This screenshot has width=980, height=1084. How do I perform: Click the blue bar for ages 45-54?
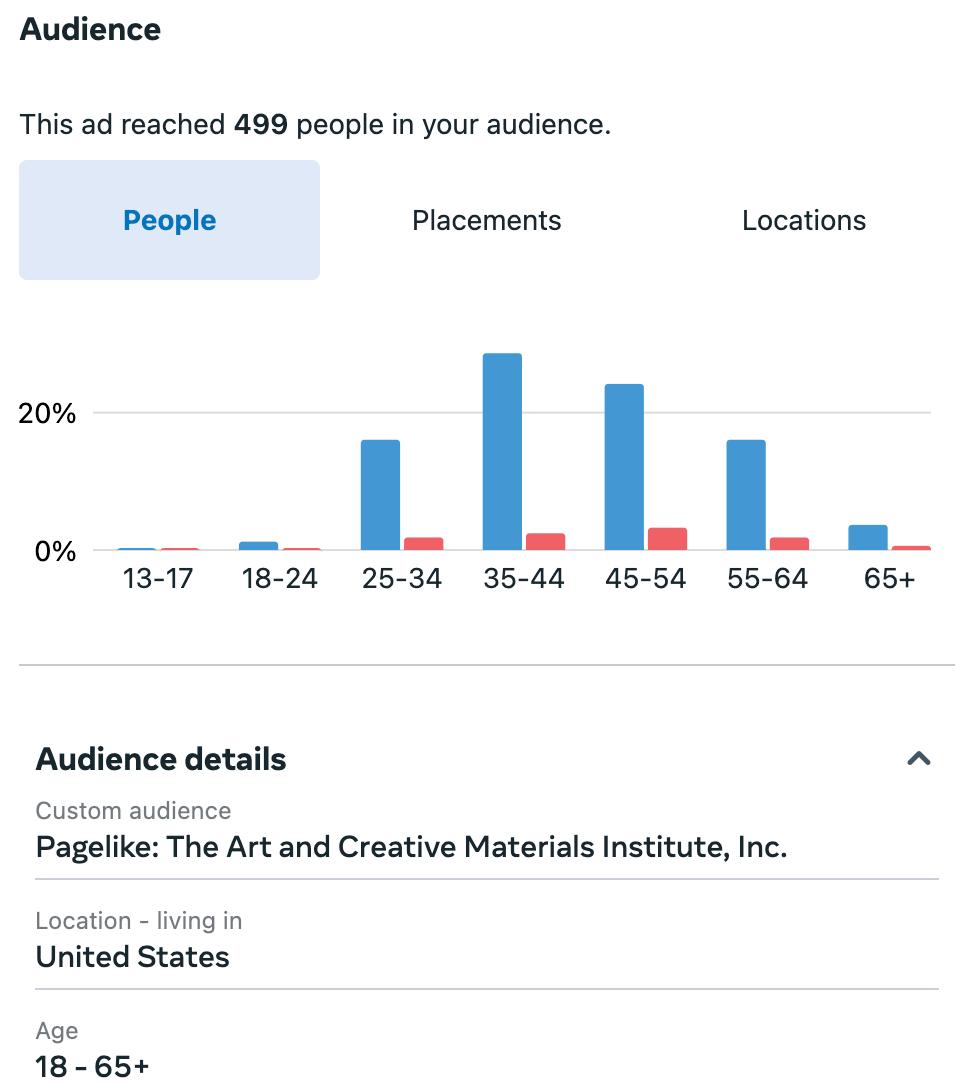(x=624, y=467)
